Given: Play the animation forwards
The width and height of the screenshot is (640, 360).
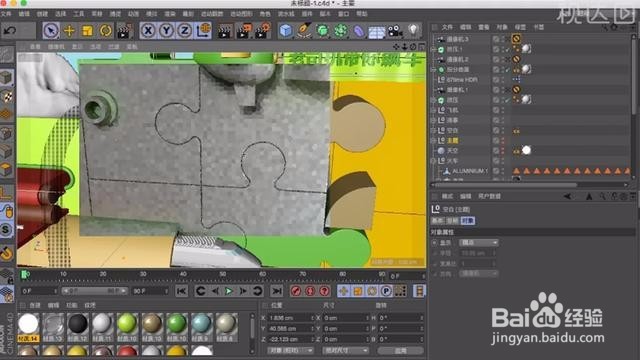Looking at the screenshot, I should click(x=229, y=291).
